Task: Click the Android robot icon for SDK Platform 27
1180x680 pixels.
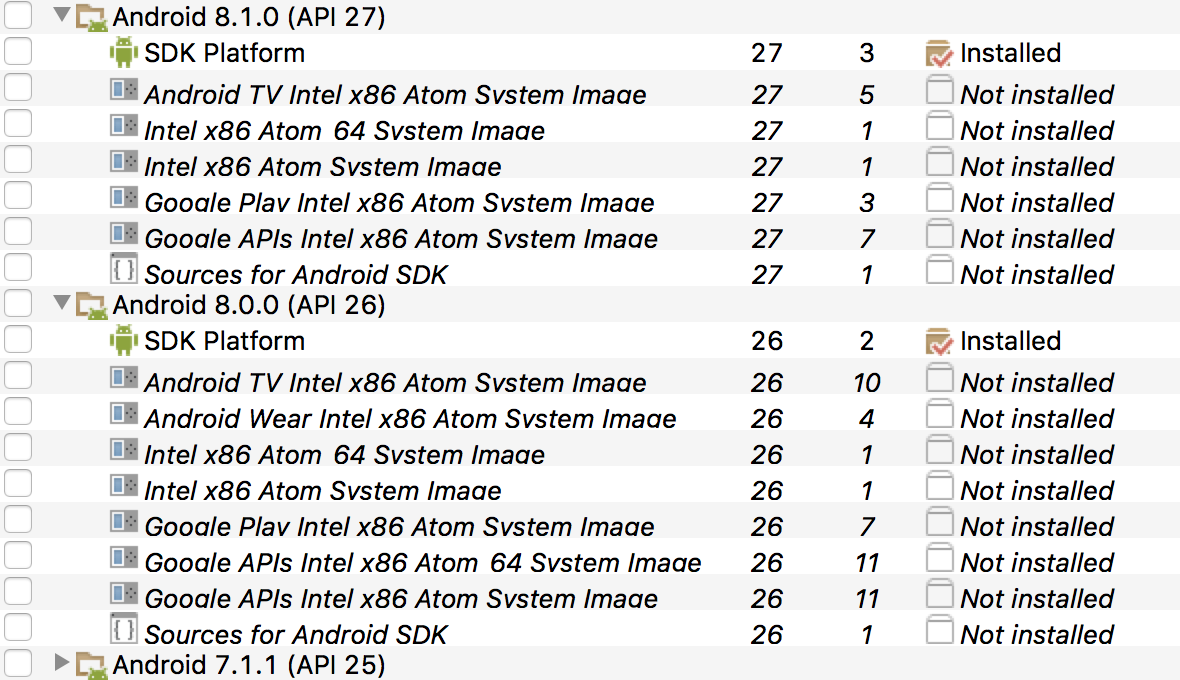Action: (x=123, y=53)
